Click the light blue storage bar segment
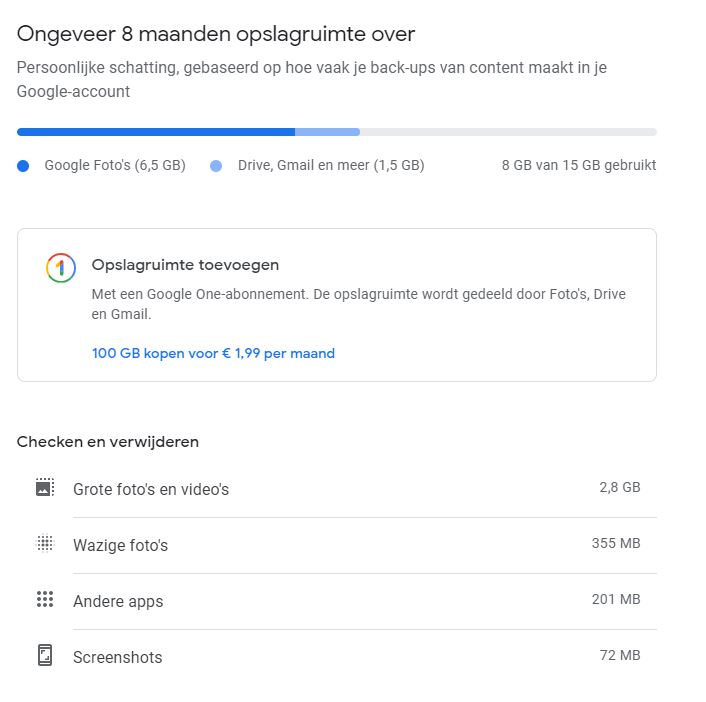 [x=327, y=132]
